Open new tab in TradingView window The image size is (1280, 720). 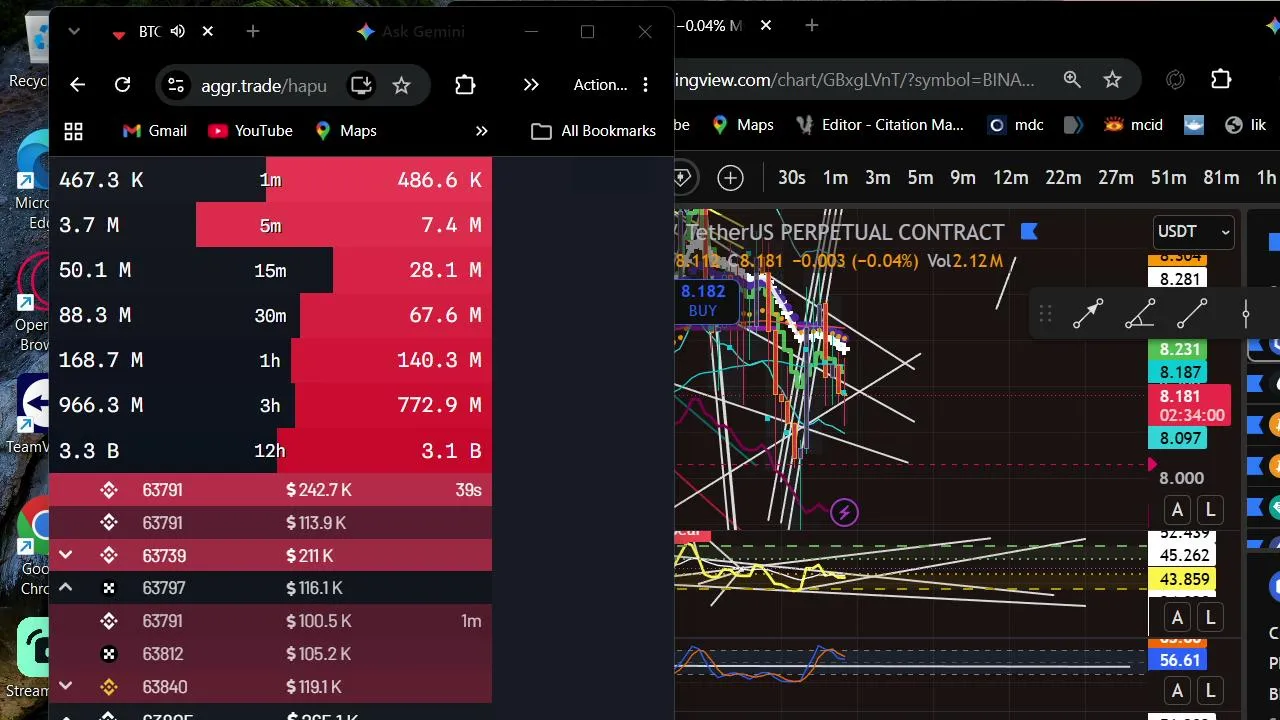(x=812, y=26)
